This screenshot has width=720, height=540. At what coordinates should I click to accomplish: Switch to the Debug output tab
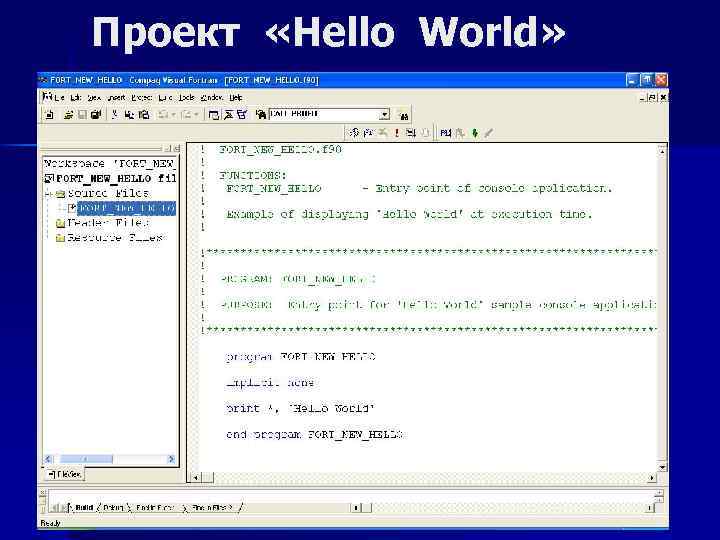click(x=113, y=507)
